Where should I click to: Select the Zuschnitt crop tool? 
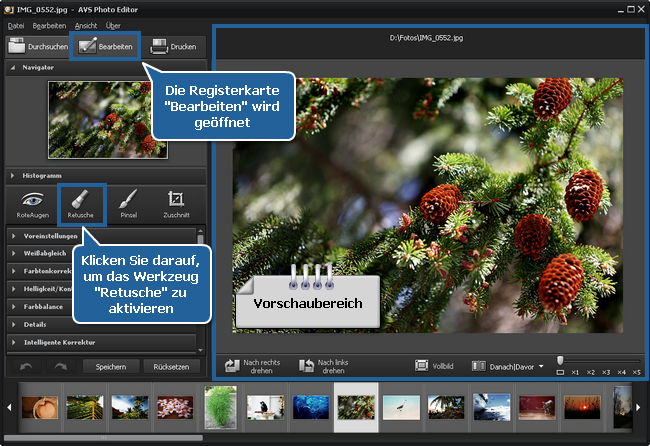(176, 204)
